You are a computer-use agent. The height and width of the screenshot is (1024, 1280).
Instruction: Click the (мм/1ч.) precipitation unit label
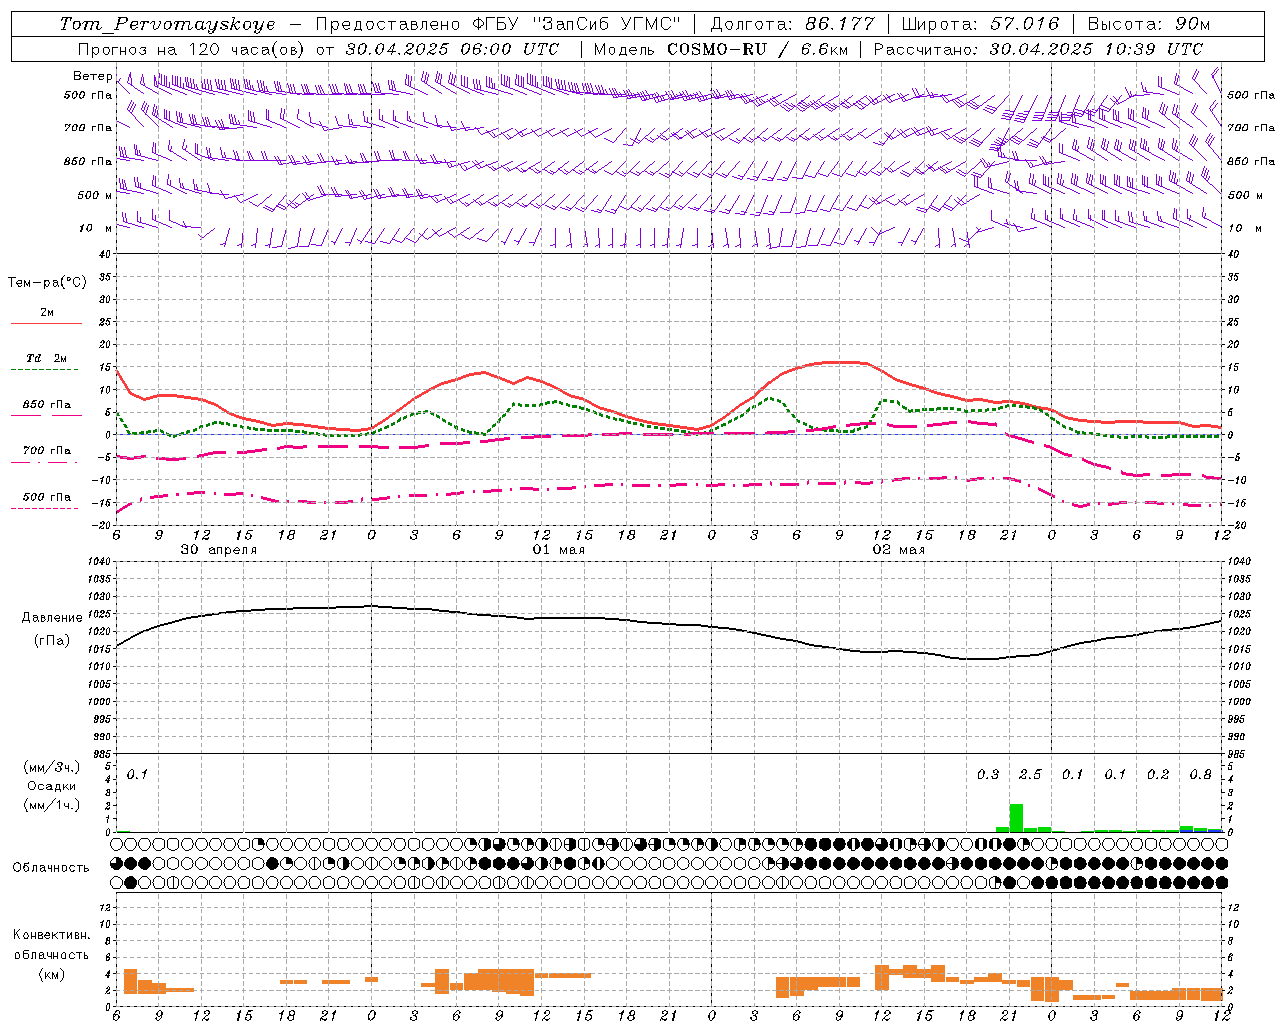point(52,805)
